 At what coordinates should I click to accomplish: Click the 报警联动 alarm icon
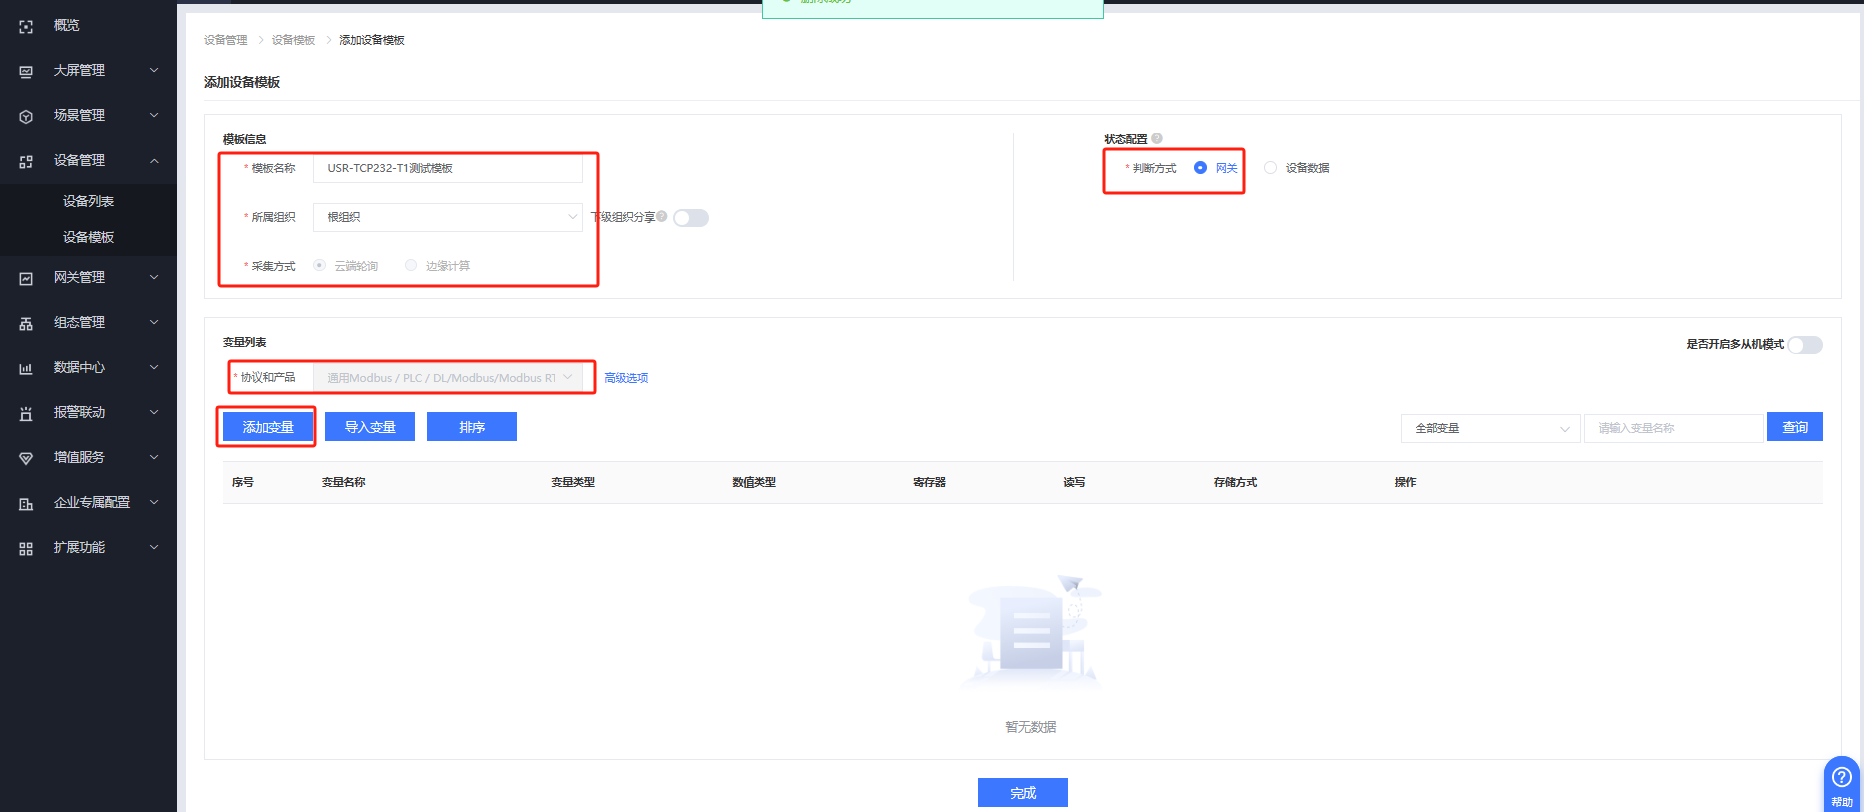tap(26, 413)
